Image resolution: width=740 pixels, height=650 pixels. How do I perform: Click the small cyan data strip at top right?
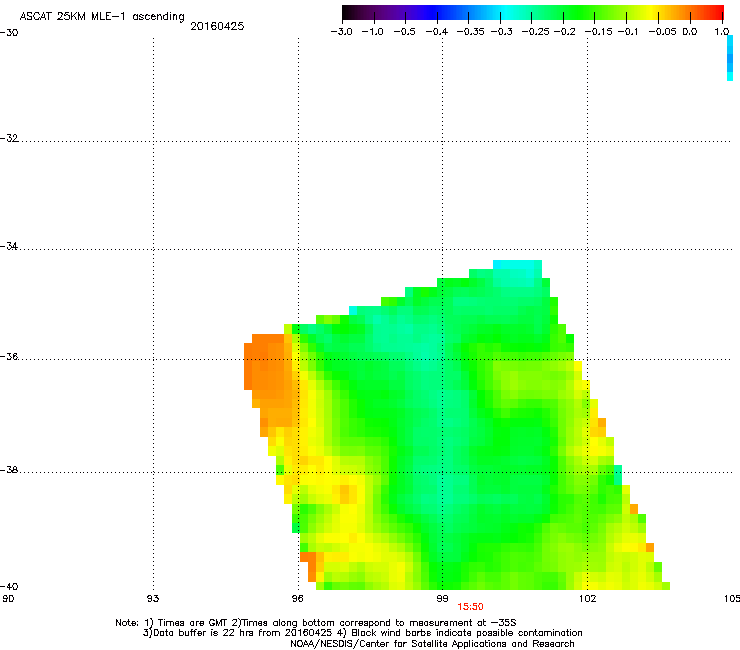(x=730, y=58)
